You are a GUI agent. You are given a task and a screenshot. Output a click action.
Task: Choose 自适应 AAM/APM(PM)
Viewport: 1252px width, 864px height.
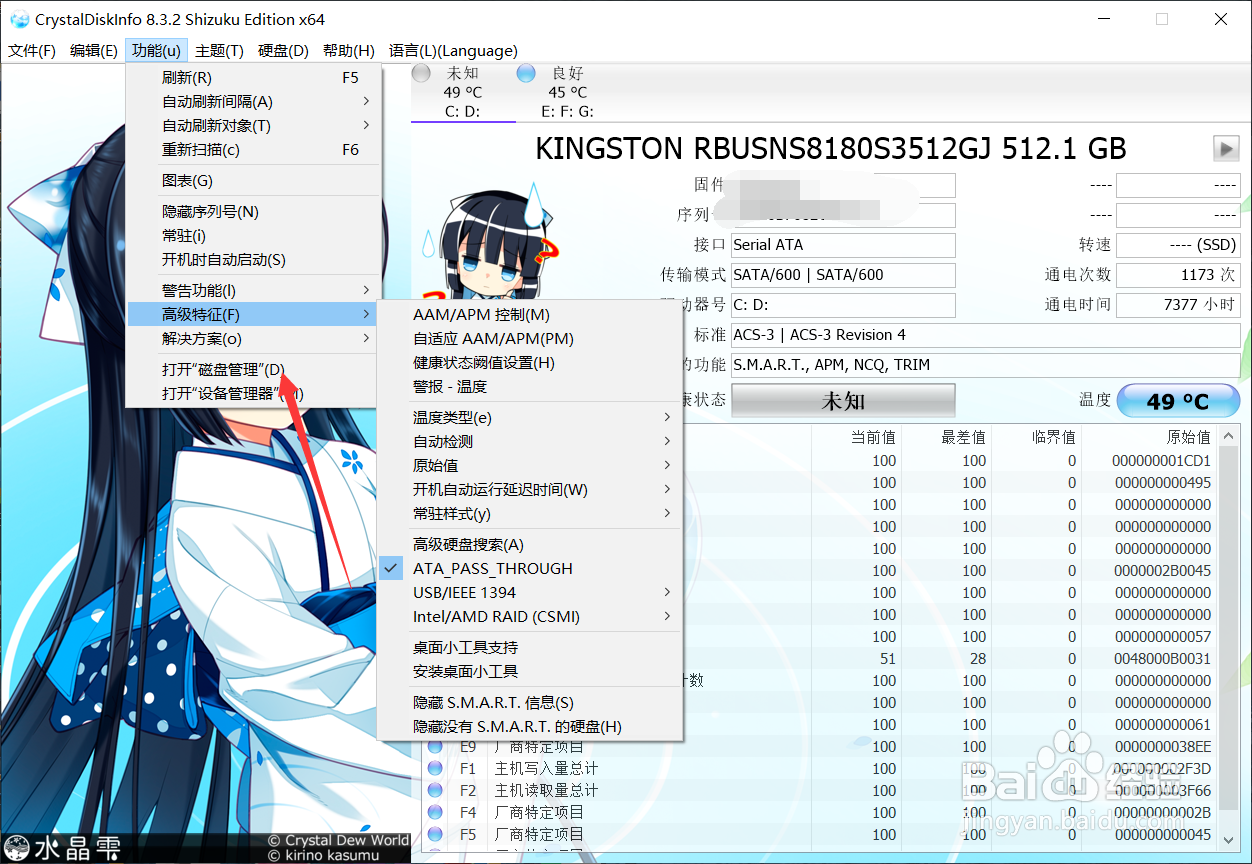(x=529, y=339)
